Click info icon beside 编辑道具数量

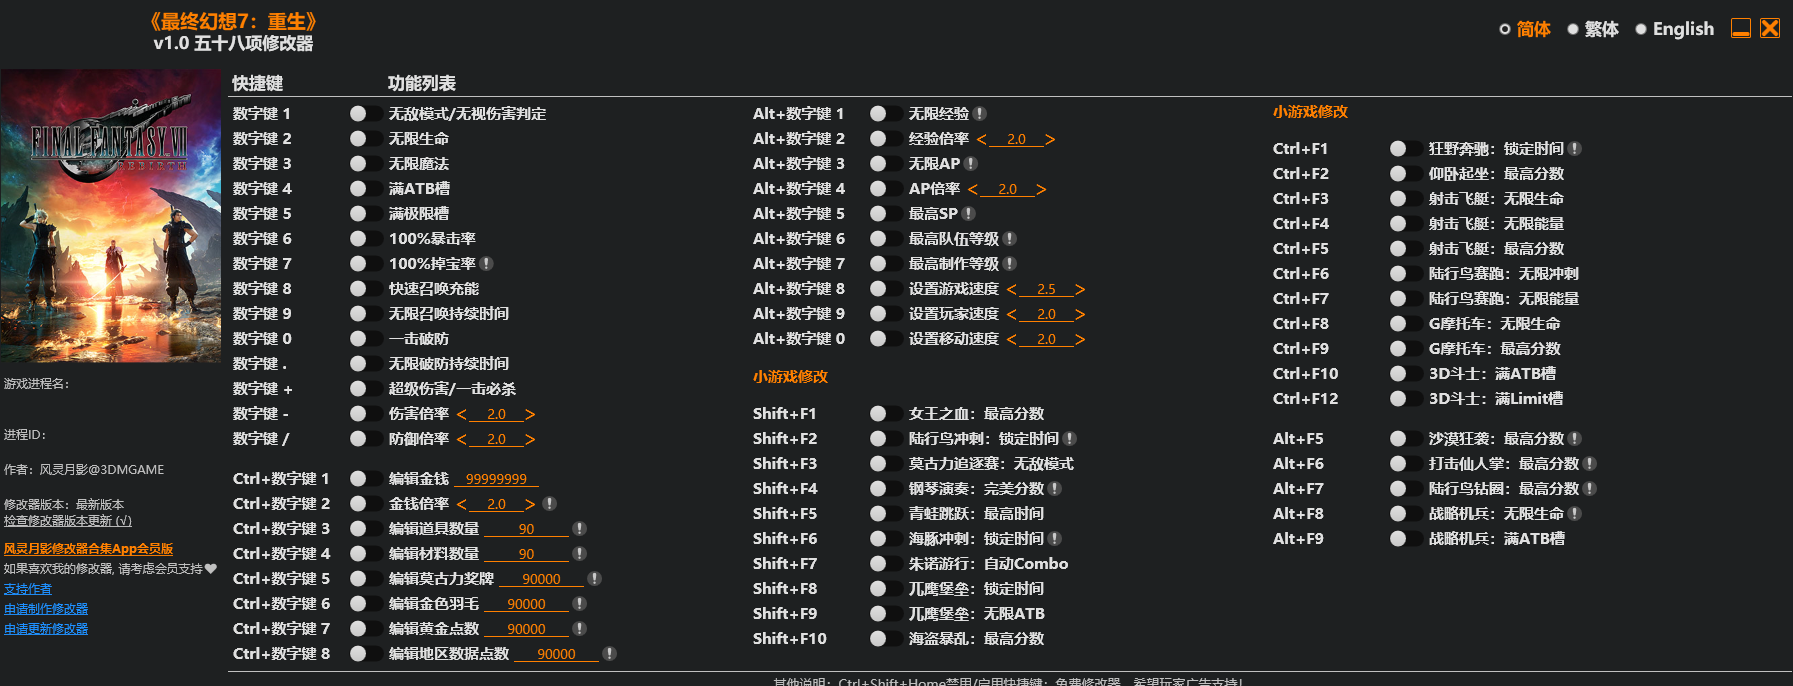tap(579, 529)
